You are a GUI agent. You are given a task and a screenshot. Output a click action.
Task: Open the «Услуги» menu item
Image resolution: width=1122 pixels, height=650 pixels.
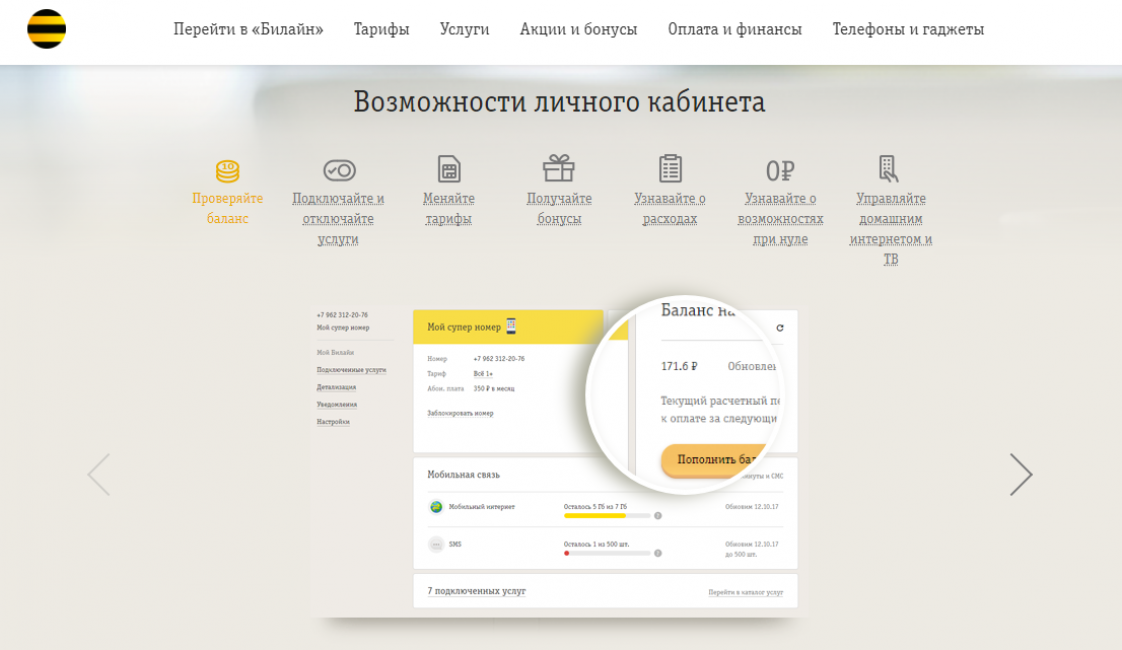pos(464,29)
